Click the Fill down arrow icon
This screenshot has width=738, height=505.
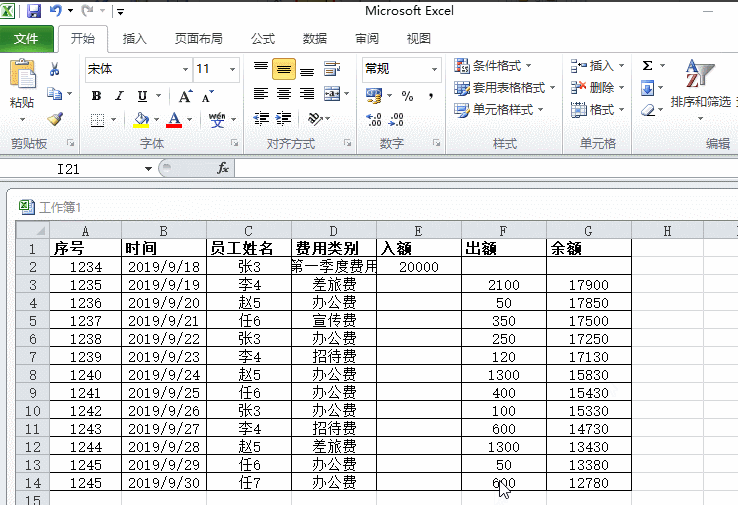(648, 88)
